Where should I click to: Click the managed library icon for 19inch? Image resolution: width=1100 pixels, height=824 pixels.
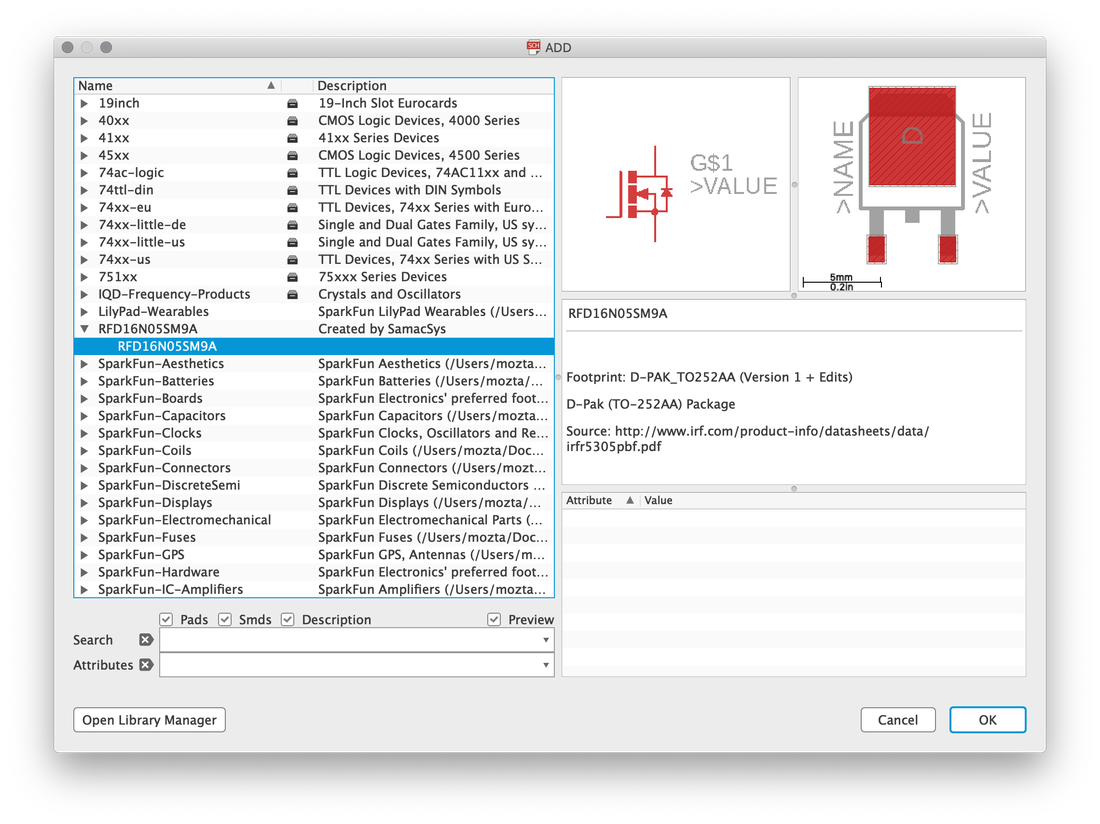coord(292,104)
